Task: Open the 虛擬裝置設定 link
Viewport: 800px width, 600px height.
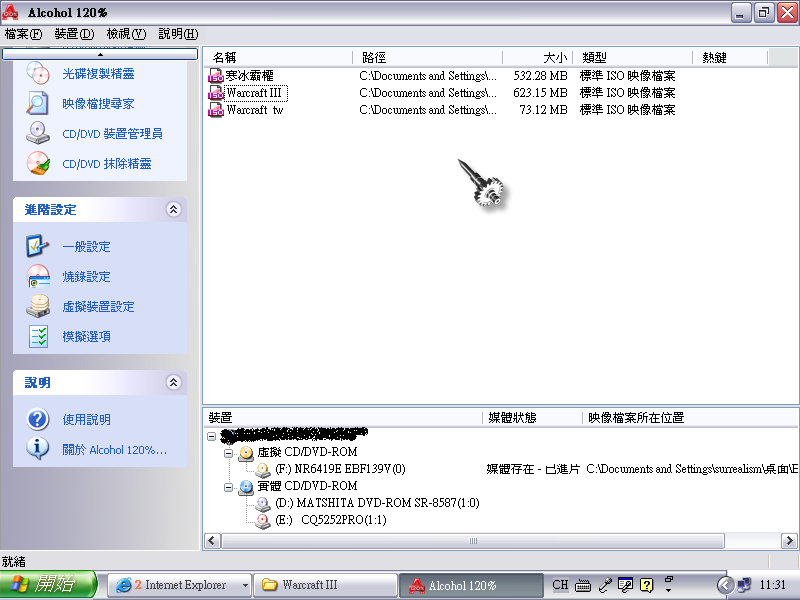Action: tap(98, 307)
